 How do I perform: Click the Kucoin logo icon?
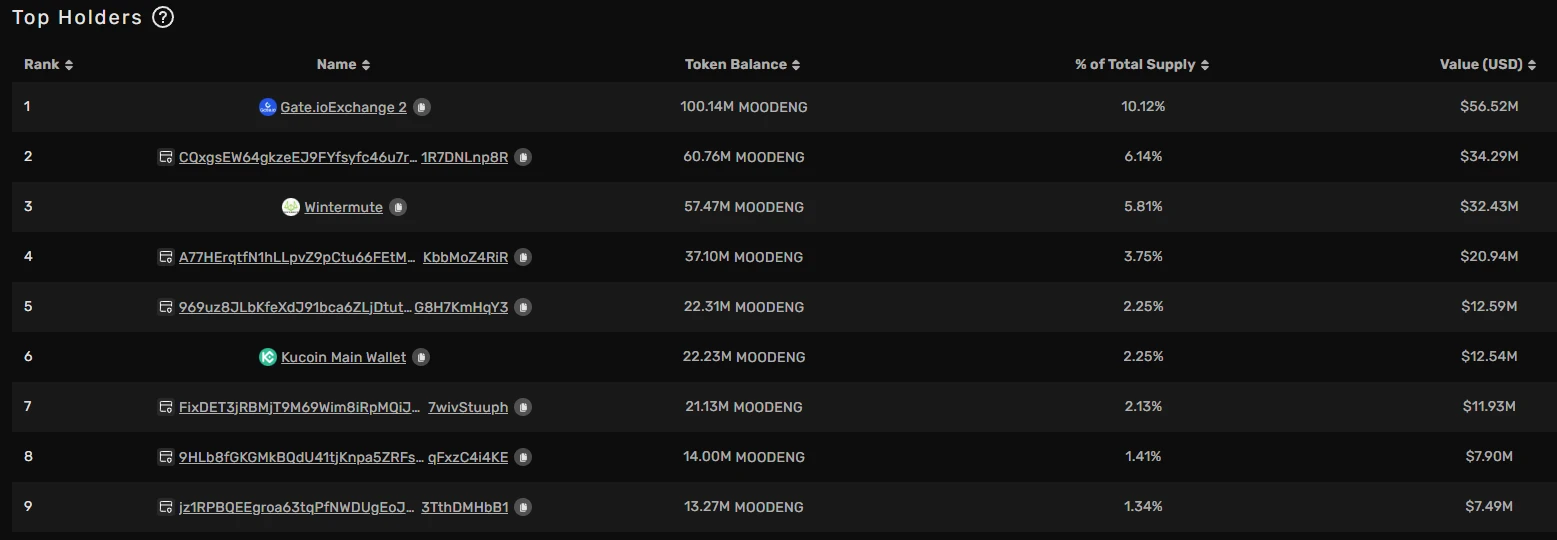(268, 357)
